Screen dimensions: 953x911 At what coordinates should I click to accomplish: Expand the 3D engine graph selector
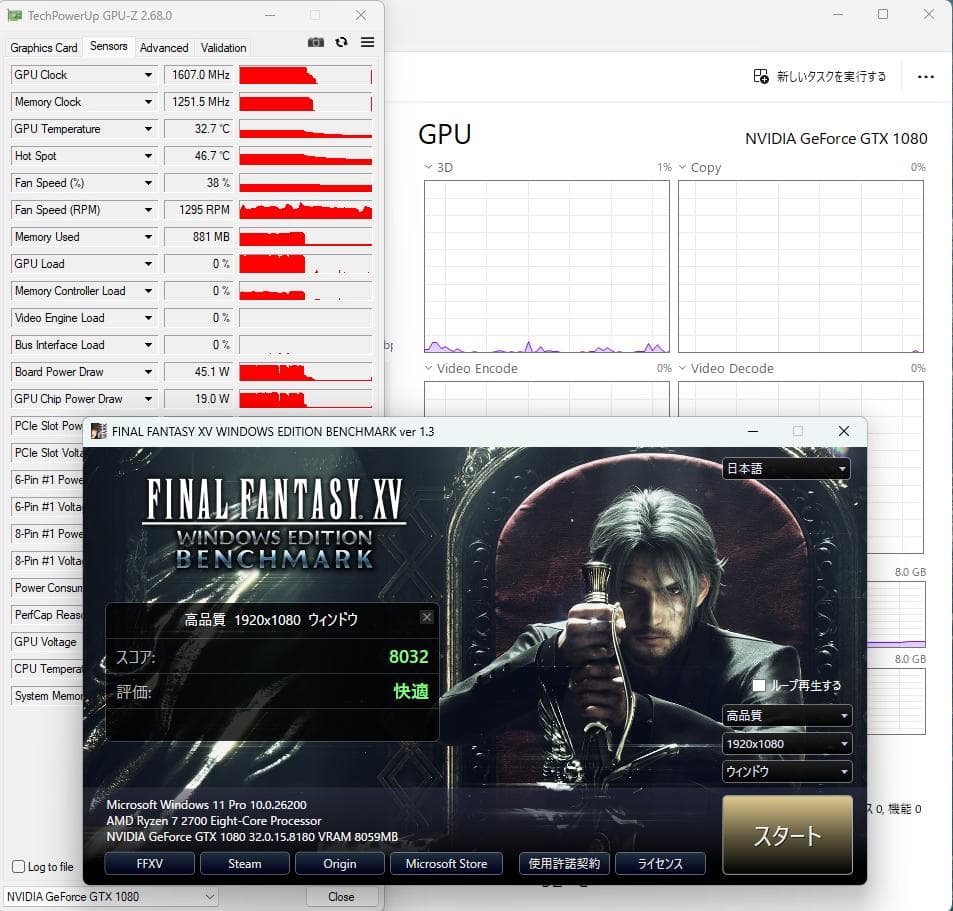point(428,167)
